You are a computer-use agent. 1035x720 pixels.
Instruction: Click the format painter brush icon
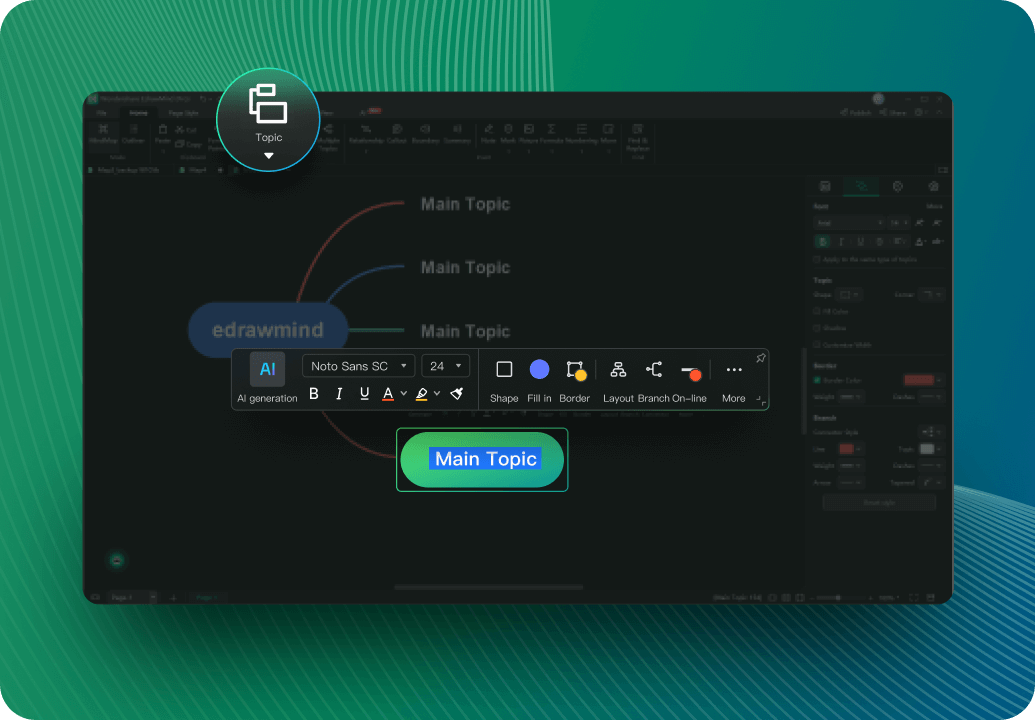[457, 393]
